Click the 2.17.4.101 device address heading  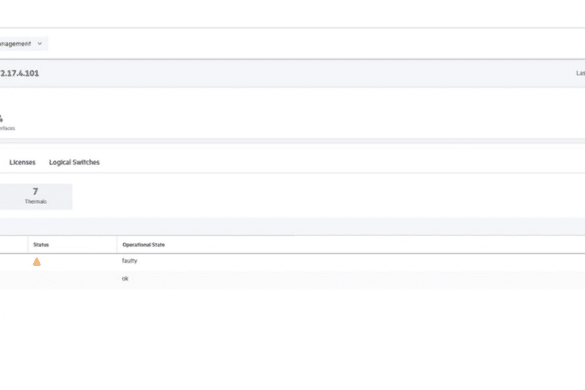tap(19, 73)
